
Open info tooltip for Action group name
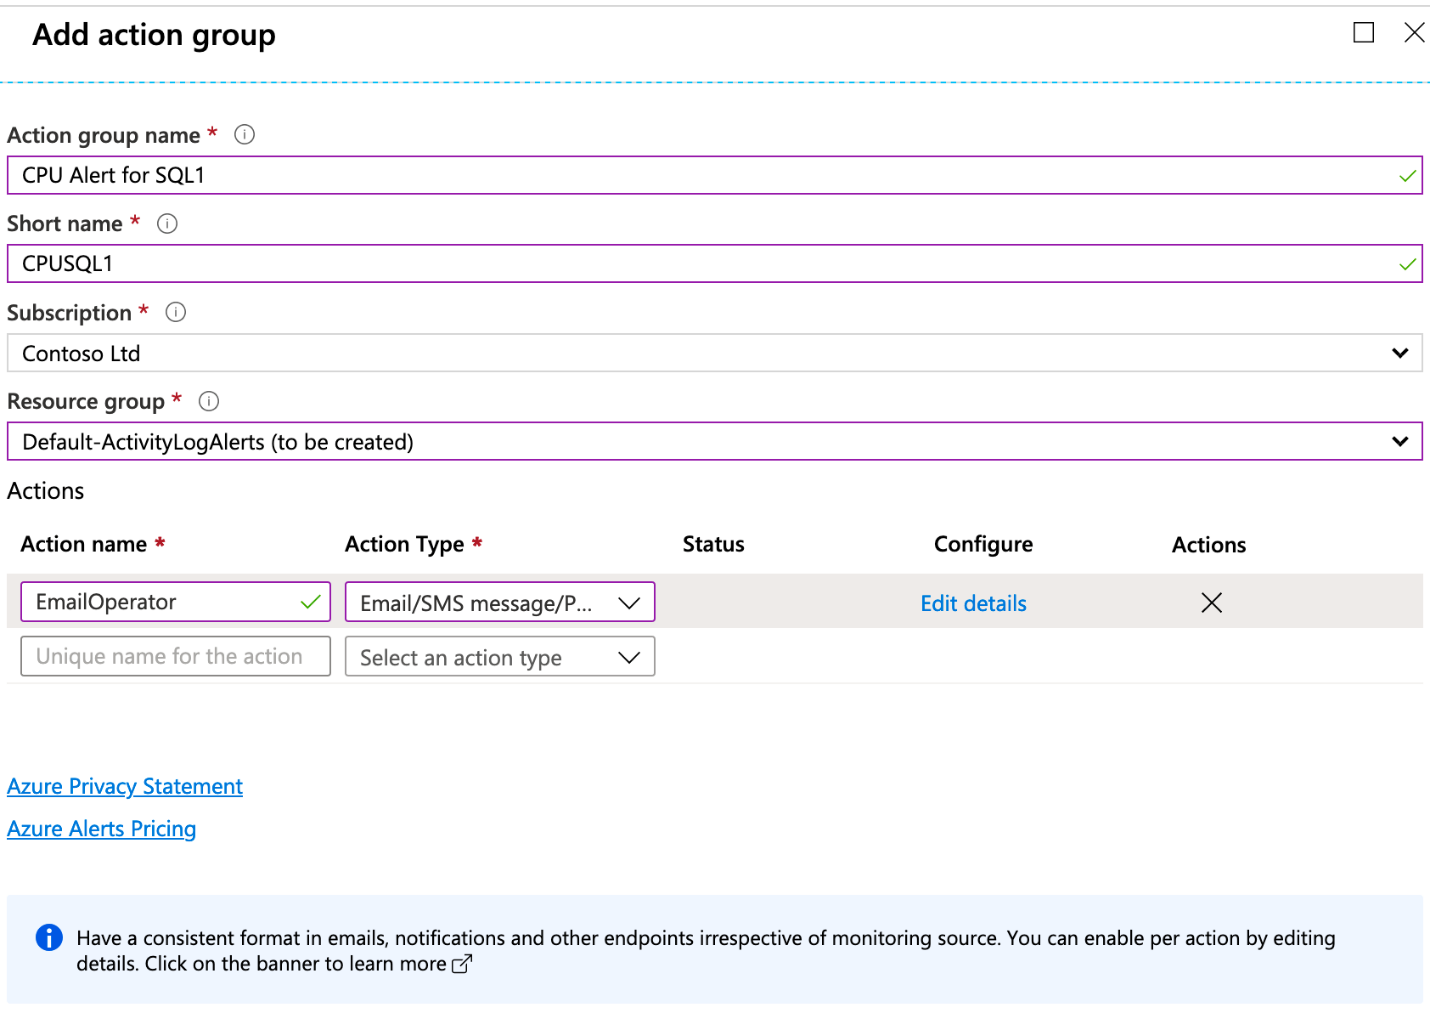click(244, 134)
